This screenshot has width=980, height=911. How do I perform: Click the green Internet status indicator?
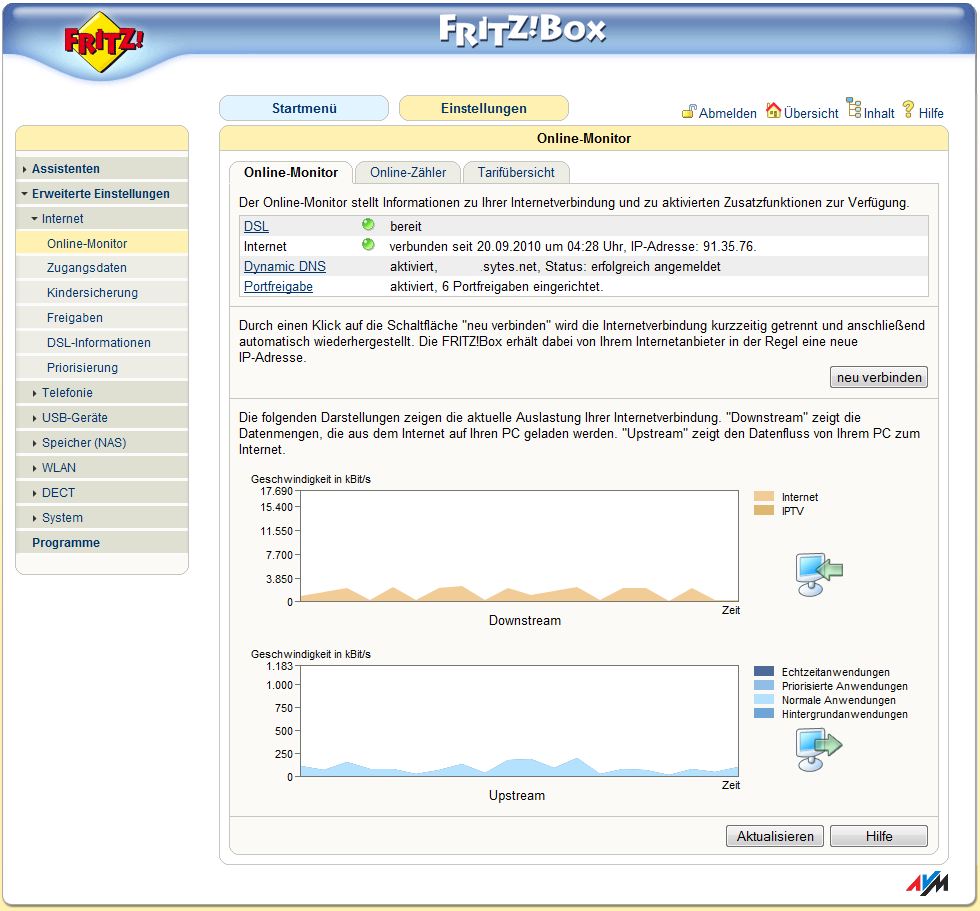368,244
